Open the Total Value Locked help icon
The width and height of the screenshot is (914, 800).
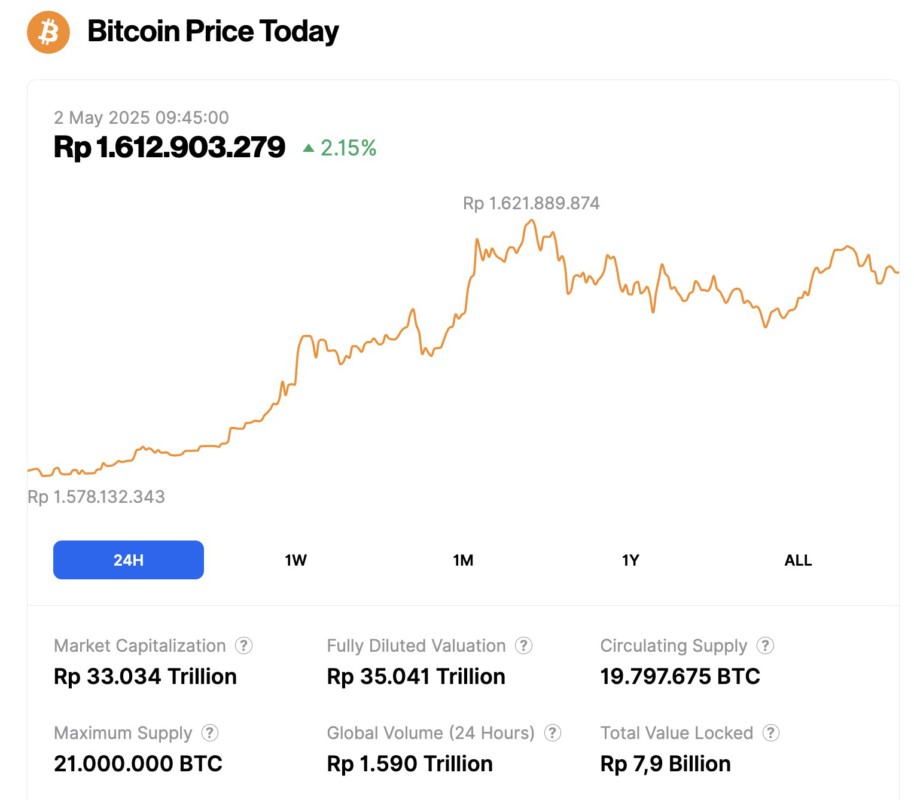click(x=770, y=733)
